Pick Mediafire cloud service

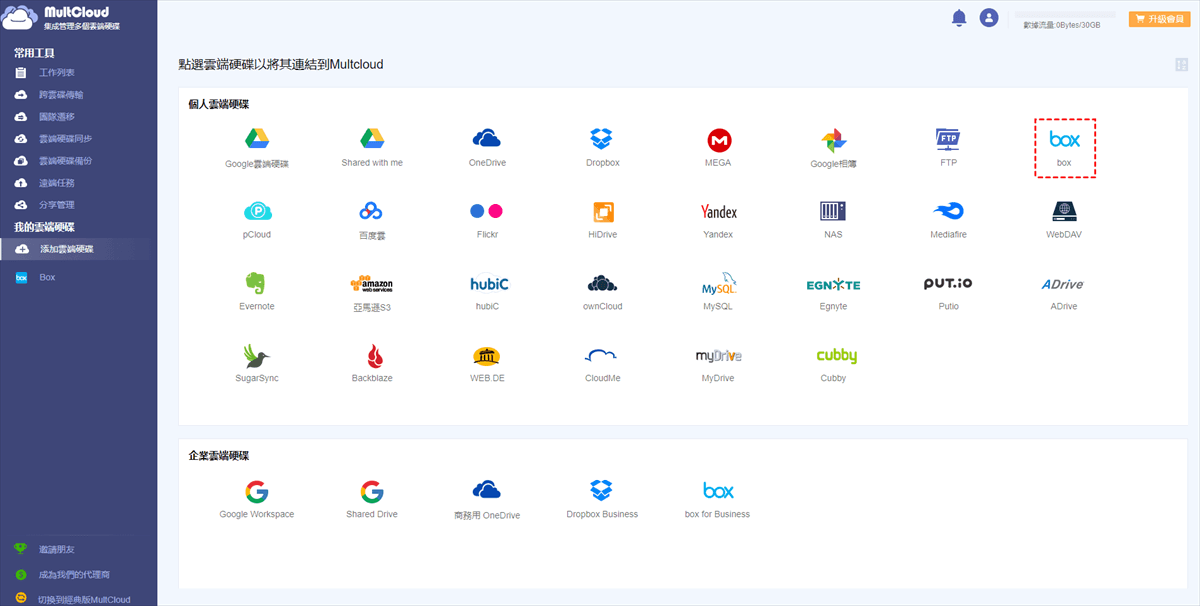click(949, 212)
